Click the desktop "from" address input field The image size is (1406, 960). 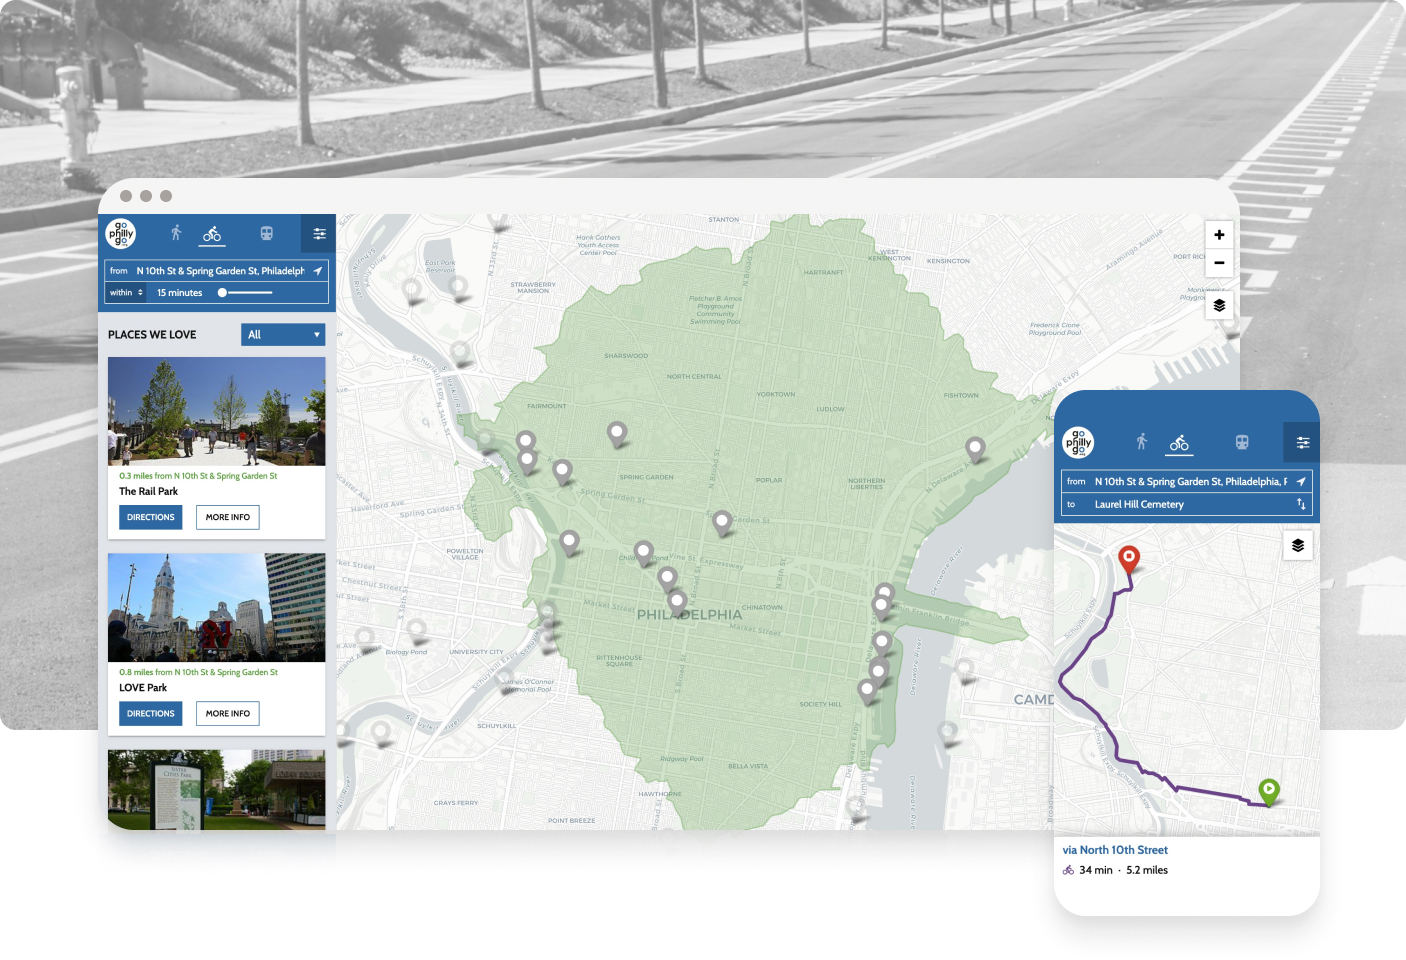point(220,271)
